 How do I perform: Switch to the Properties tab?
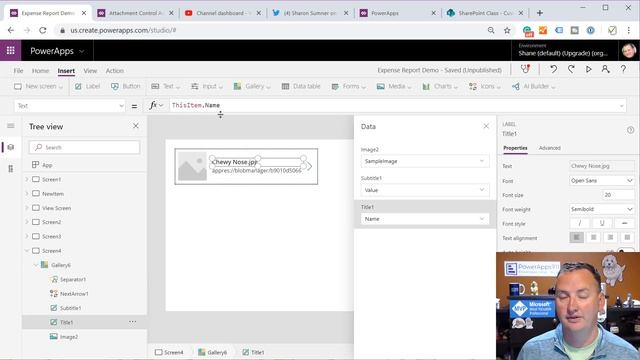coord(515,148)
